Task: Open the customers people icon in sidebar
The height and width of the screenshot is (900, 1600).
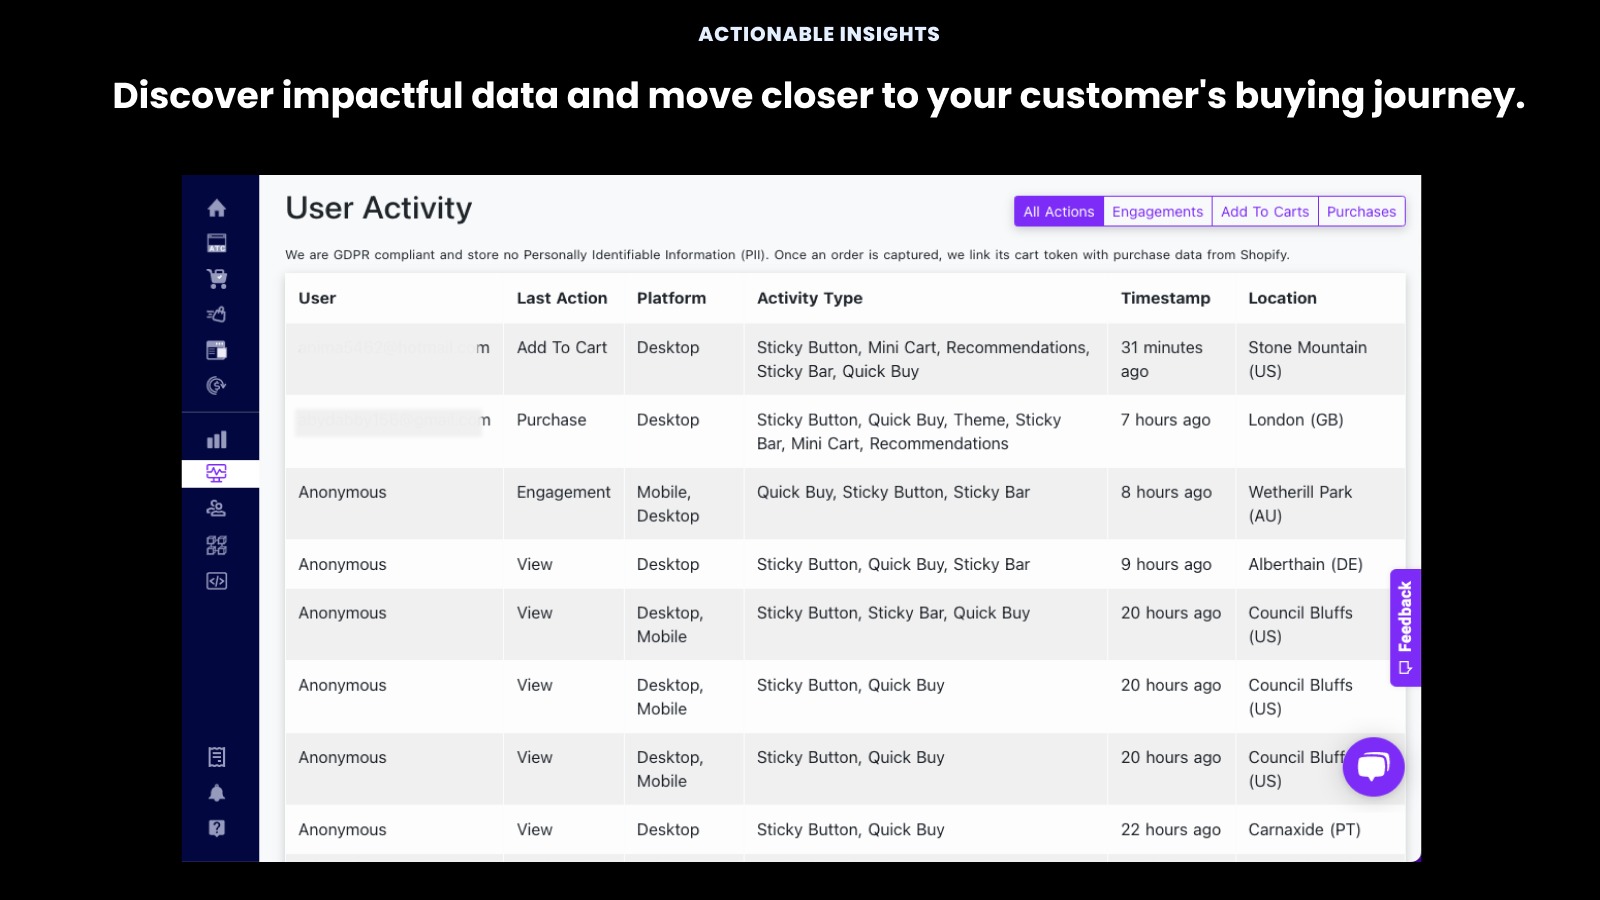Action: click(x=216, y=508)
